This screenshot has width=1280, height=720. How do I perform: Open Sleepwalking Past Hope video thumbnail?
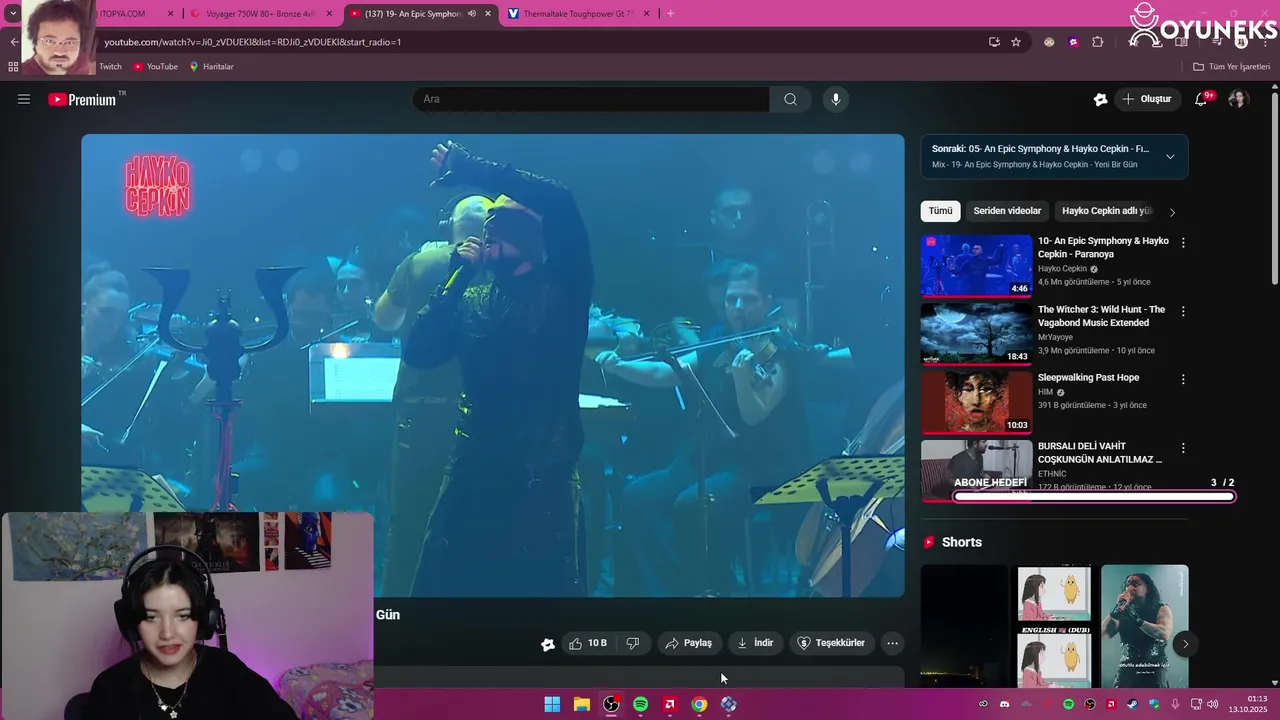pyautogui.click(x=976, y=402)
